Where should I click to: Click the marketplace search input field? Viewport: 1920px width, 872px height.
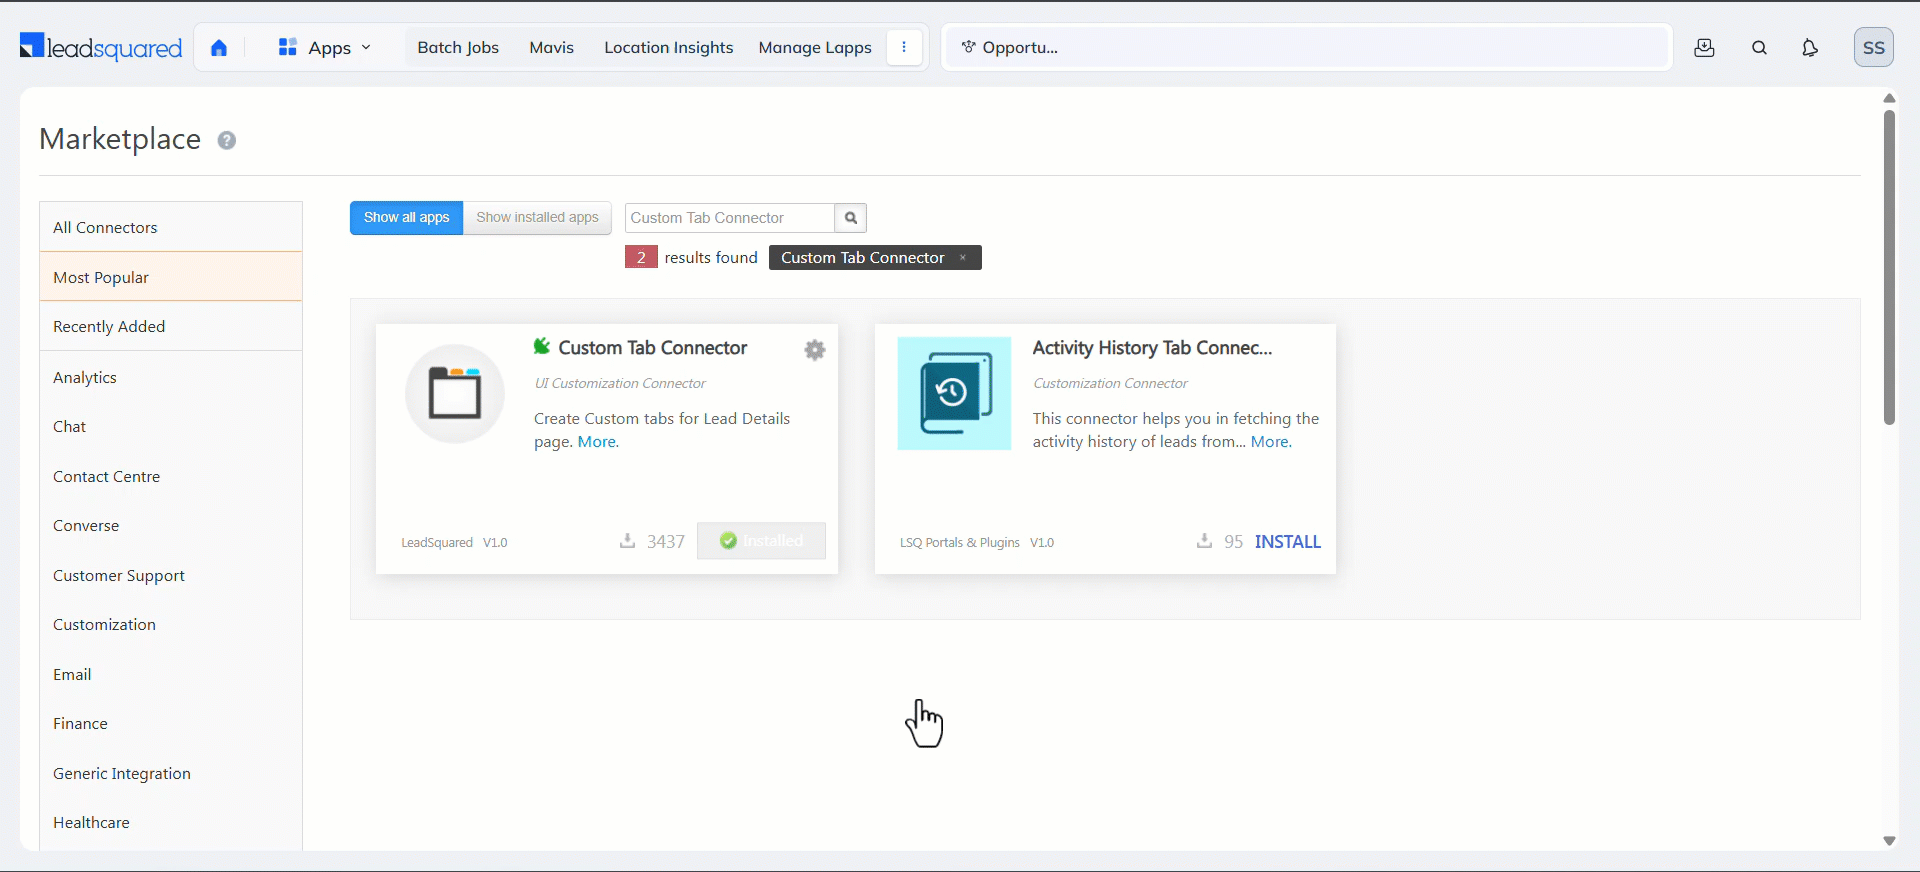click(x=730, y=218)
